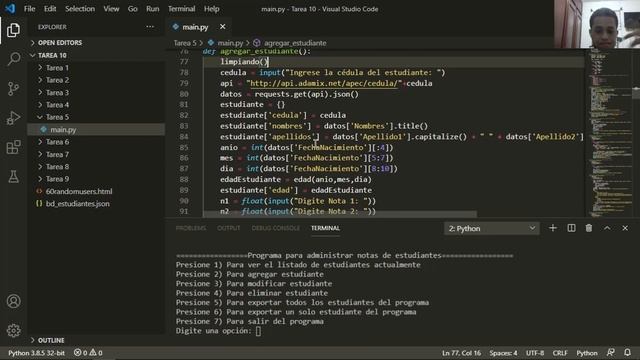
Task: Expand the Tarea 7 folder
Action: [x=57, y=154]
